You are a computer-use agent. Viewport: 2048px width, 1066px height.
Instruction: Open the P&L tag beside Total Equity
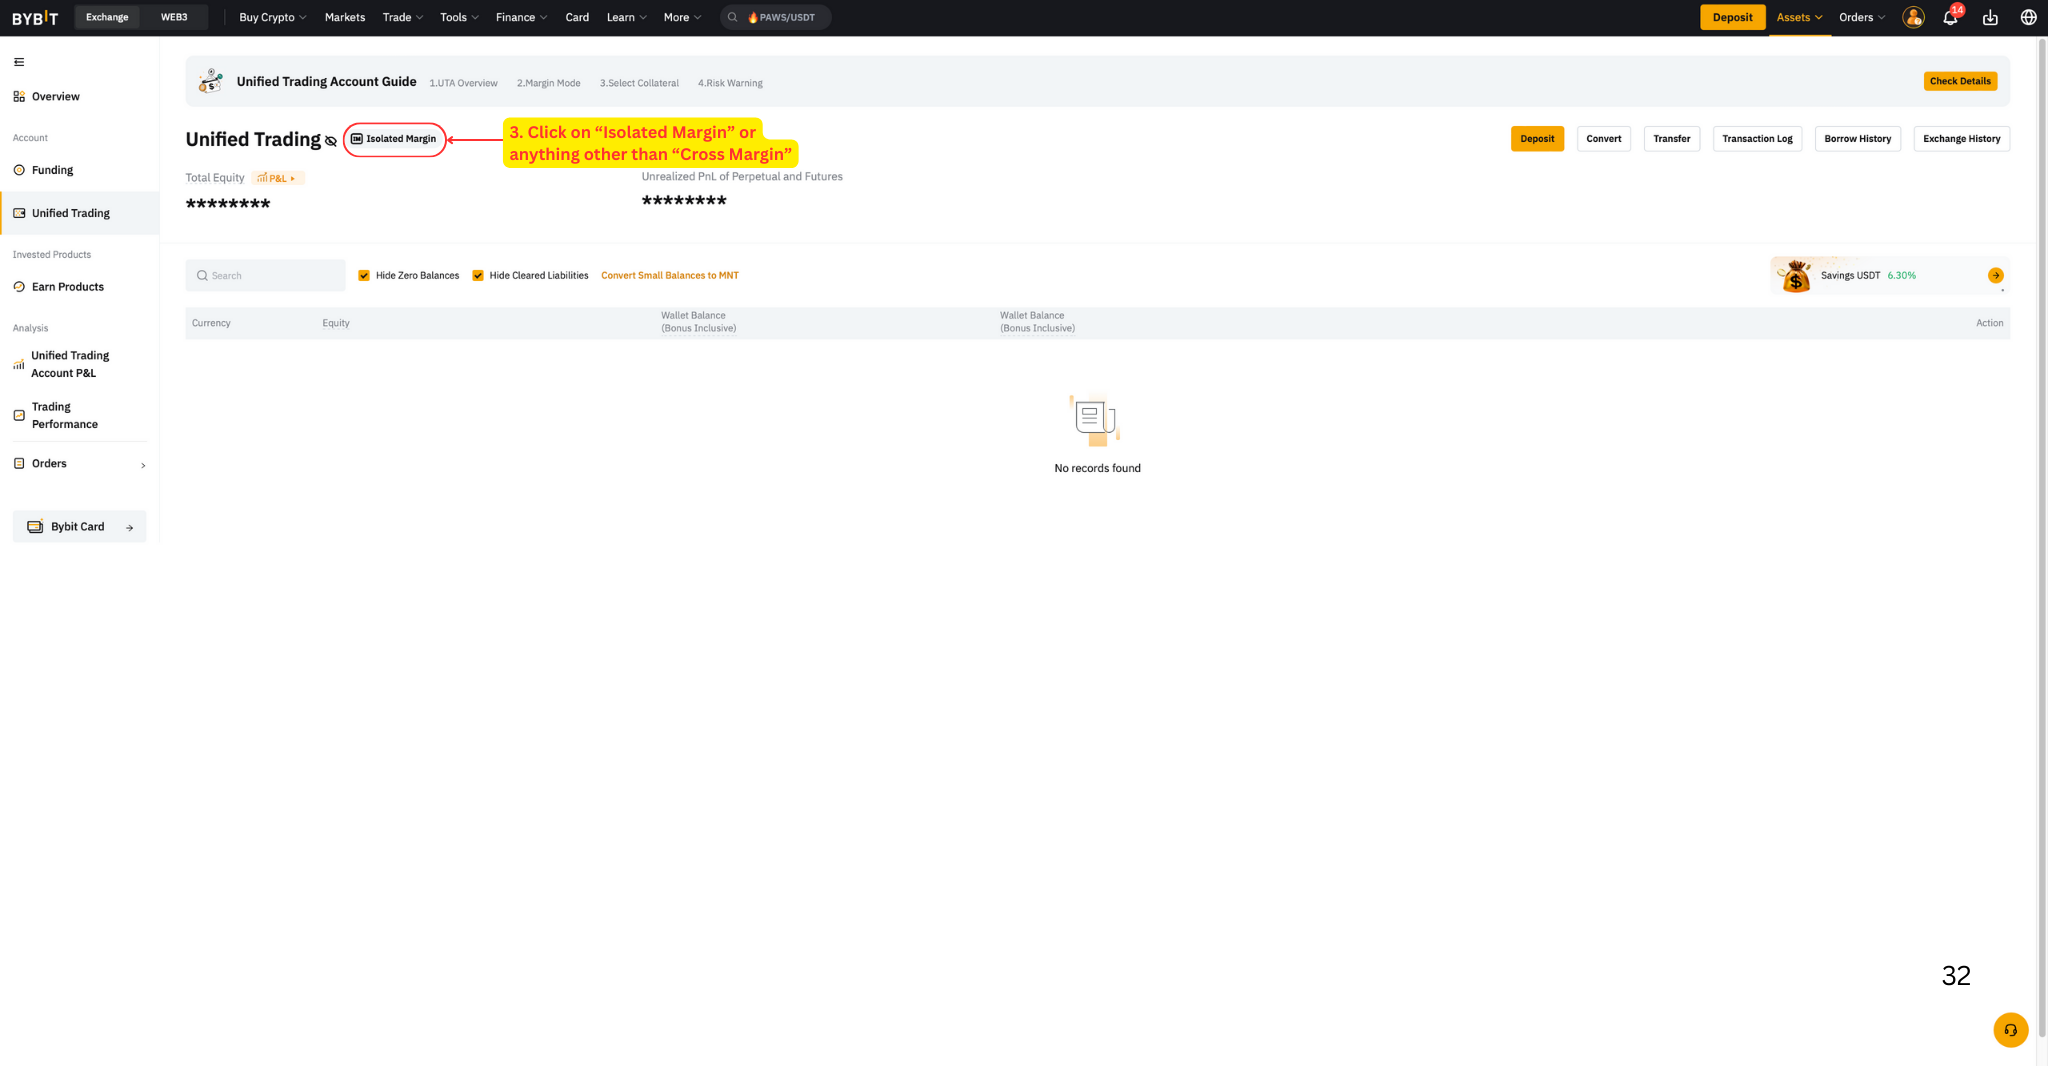(277, 178)
